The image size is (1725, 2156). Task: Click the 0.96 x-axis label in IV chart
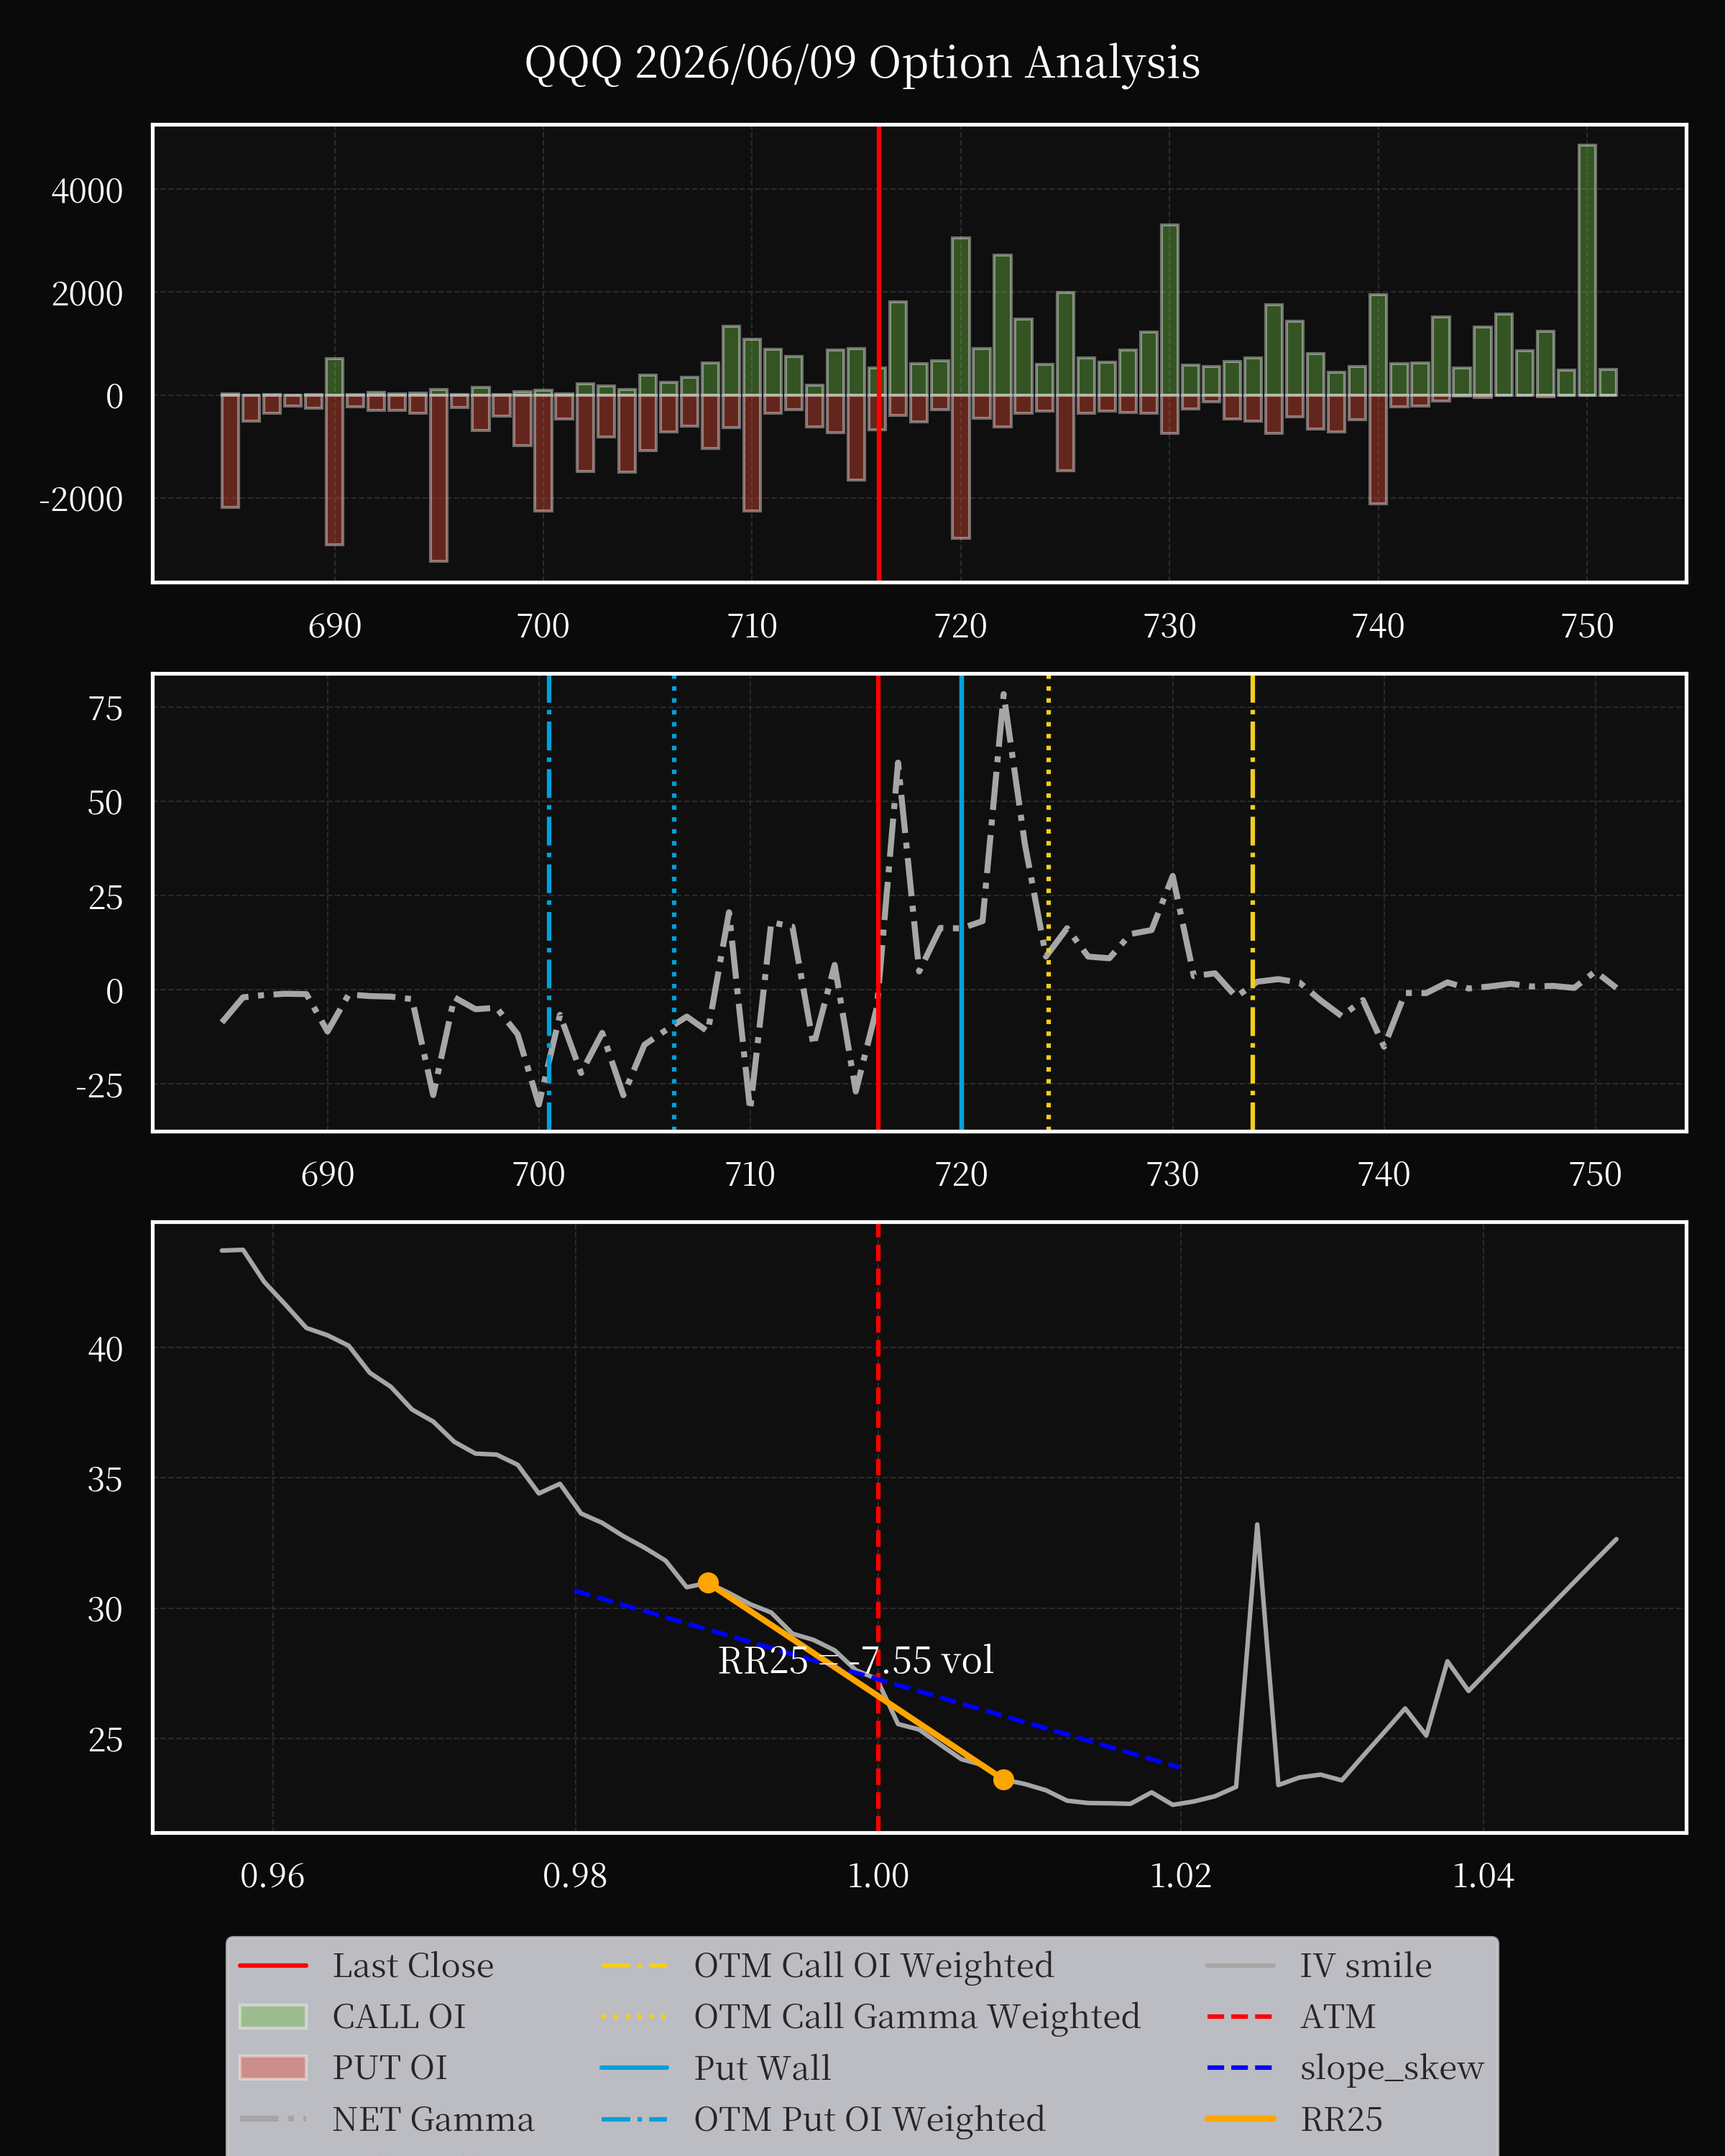pos(272,1875)
